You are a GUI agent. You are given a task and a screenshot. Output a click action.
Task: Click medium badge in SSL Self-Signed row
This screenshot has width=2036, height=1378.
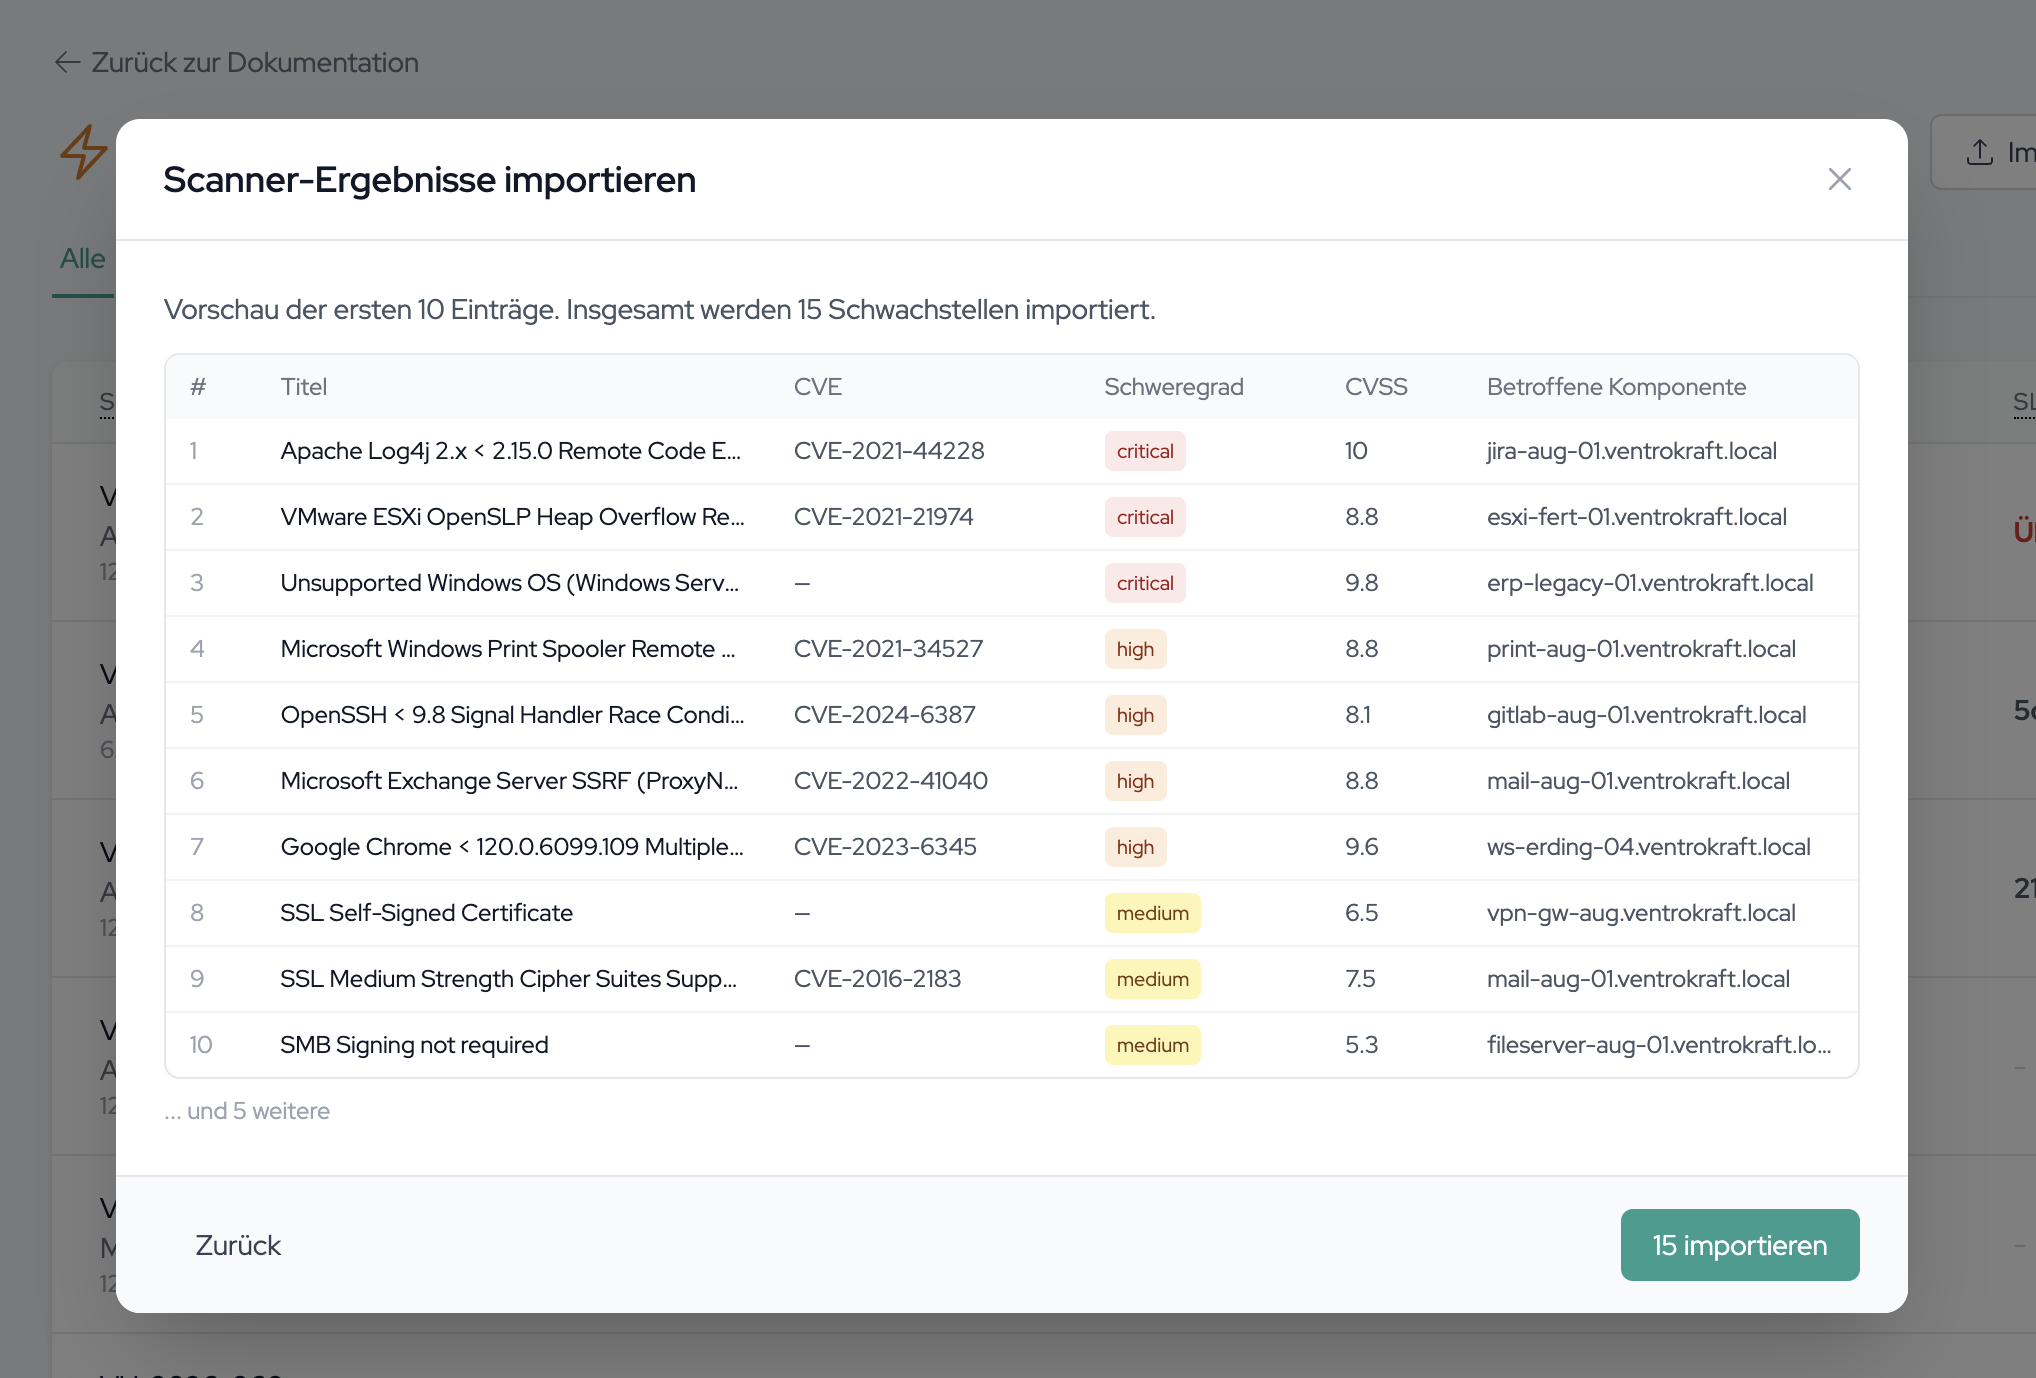coord(1152,913)
